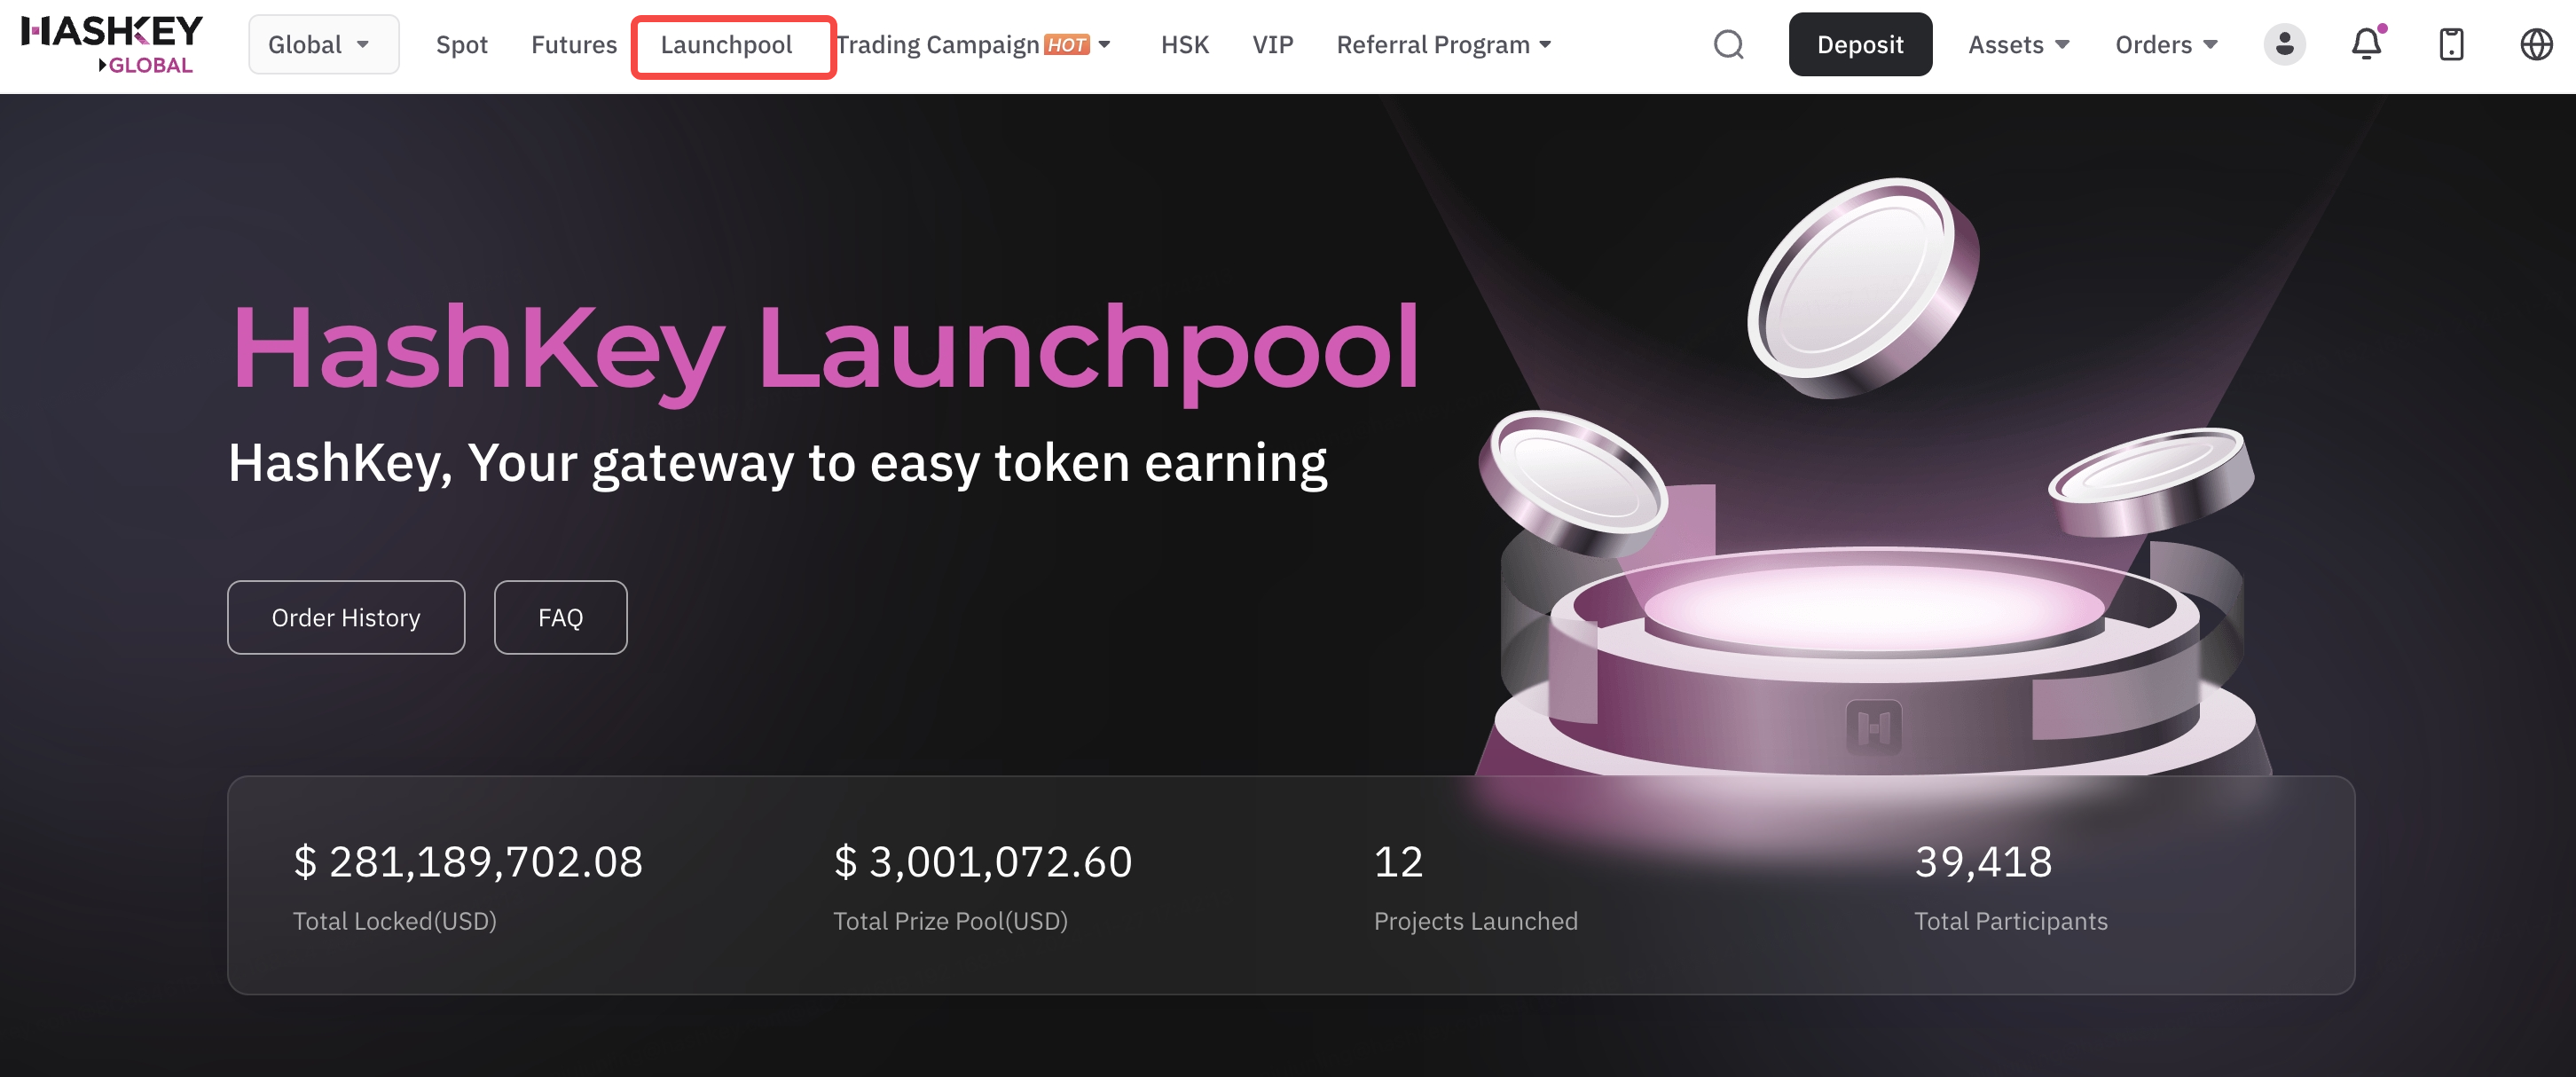Open the HSK menu item
Image resolution: width=2576 pixels, height=1077 pixels.
[x=1185, y=45]
